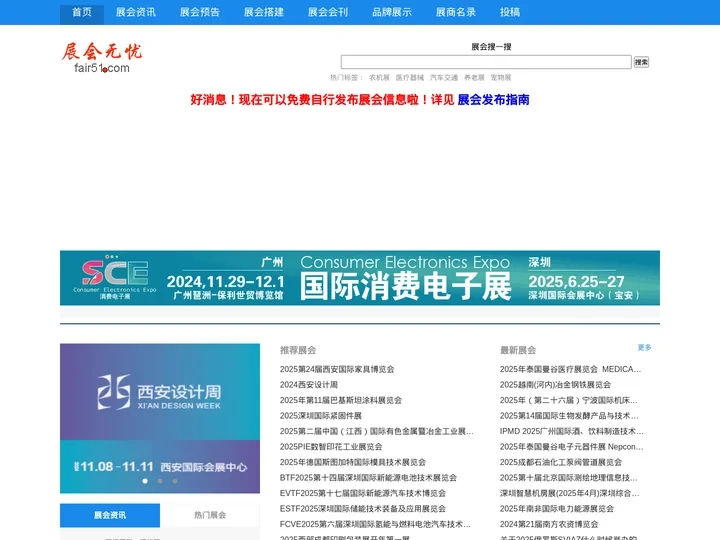
Task: Open 2025年（第二十六届）宁波国际机床 link
Action: pyautogui.click(x=568, y=400)
